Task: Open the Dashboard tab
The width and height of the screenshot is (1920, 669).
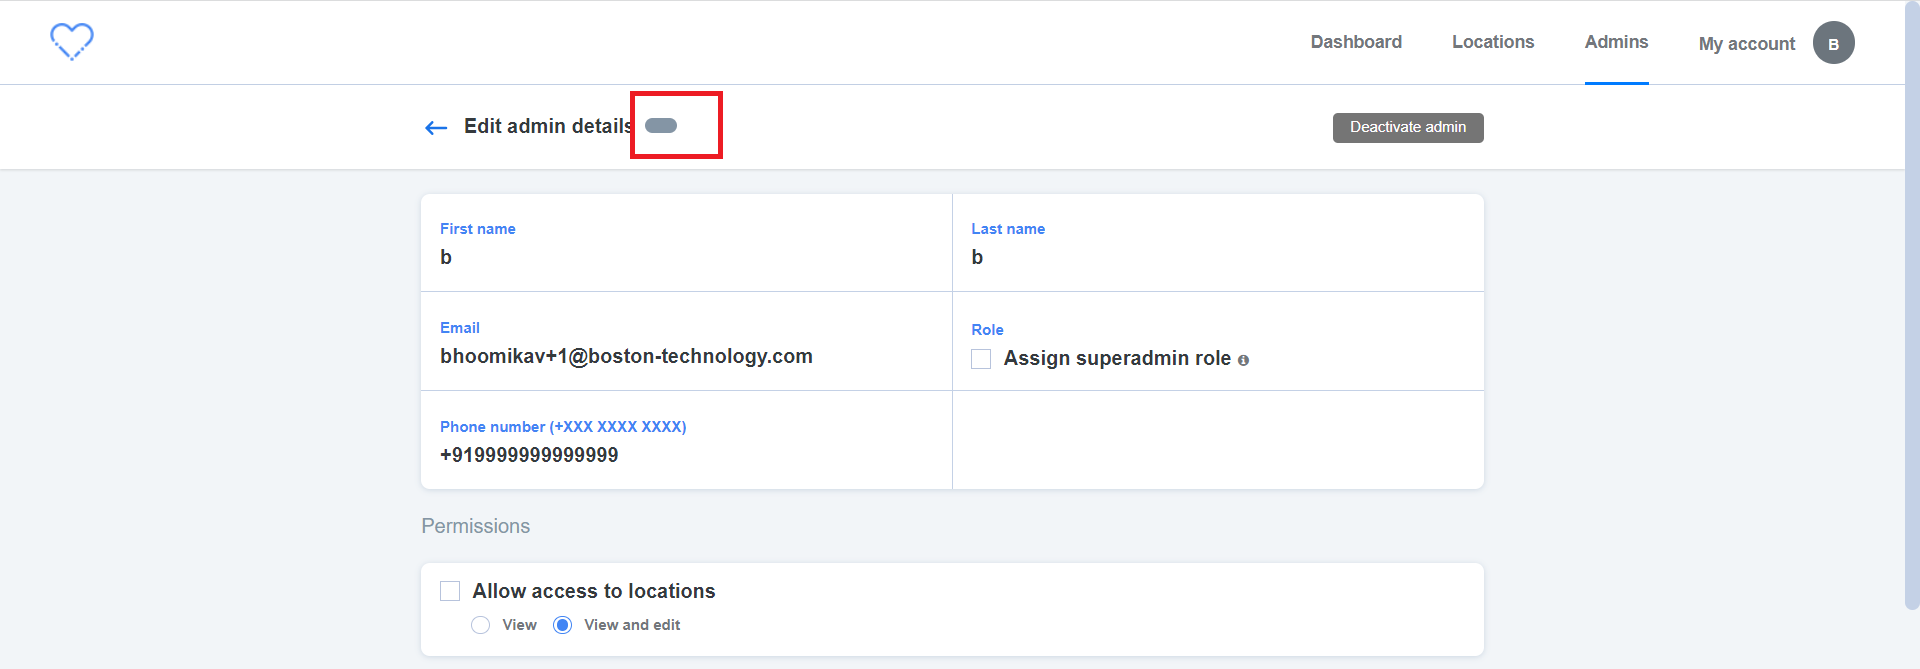Action: [1356, 42]
